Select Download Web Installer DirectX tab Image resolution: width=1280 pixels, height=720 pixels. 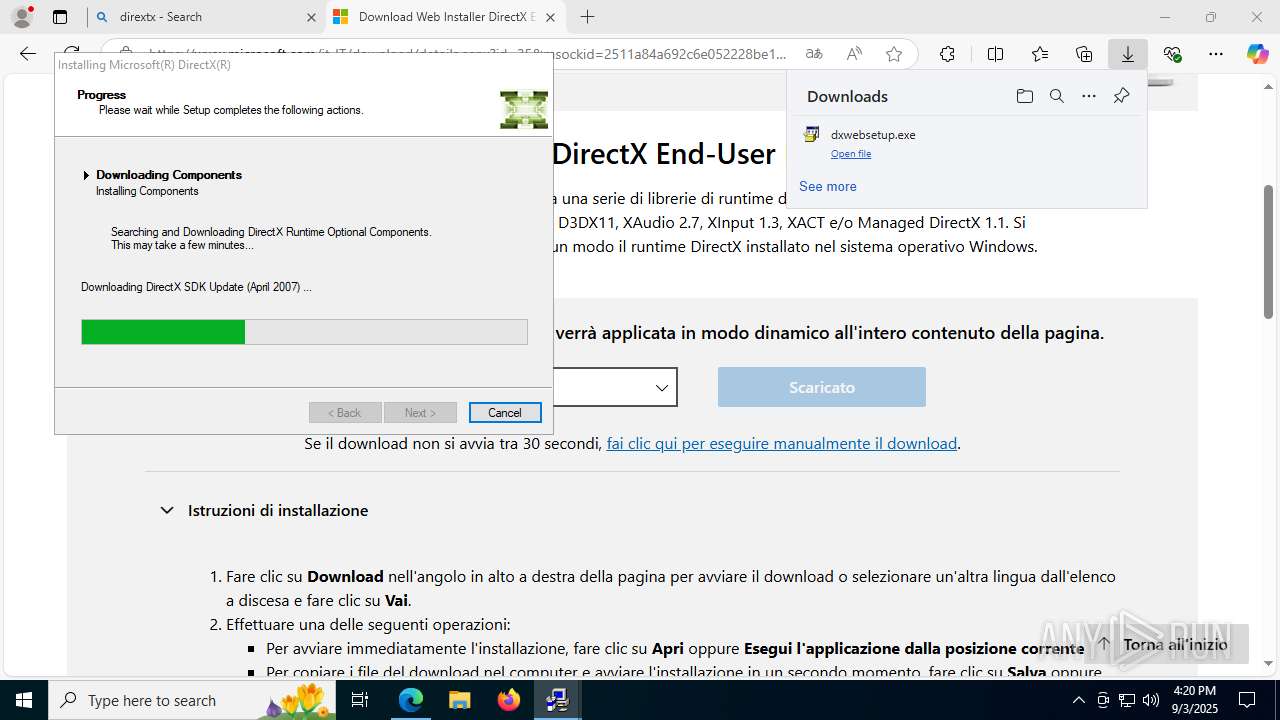445,17
